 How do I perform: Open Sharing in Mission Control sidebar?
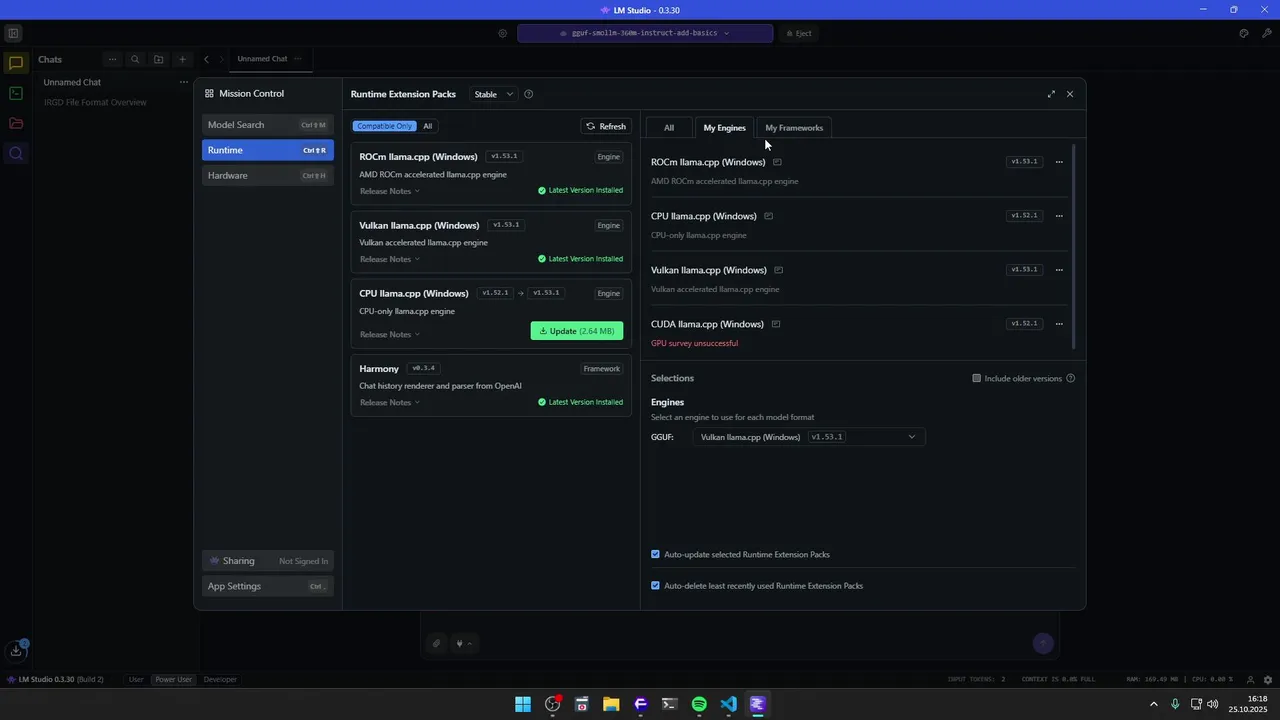[x=267, y=561]
